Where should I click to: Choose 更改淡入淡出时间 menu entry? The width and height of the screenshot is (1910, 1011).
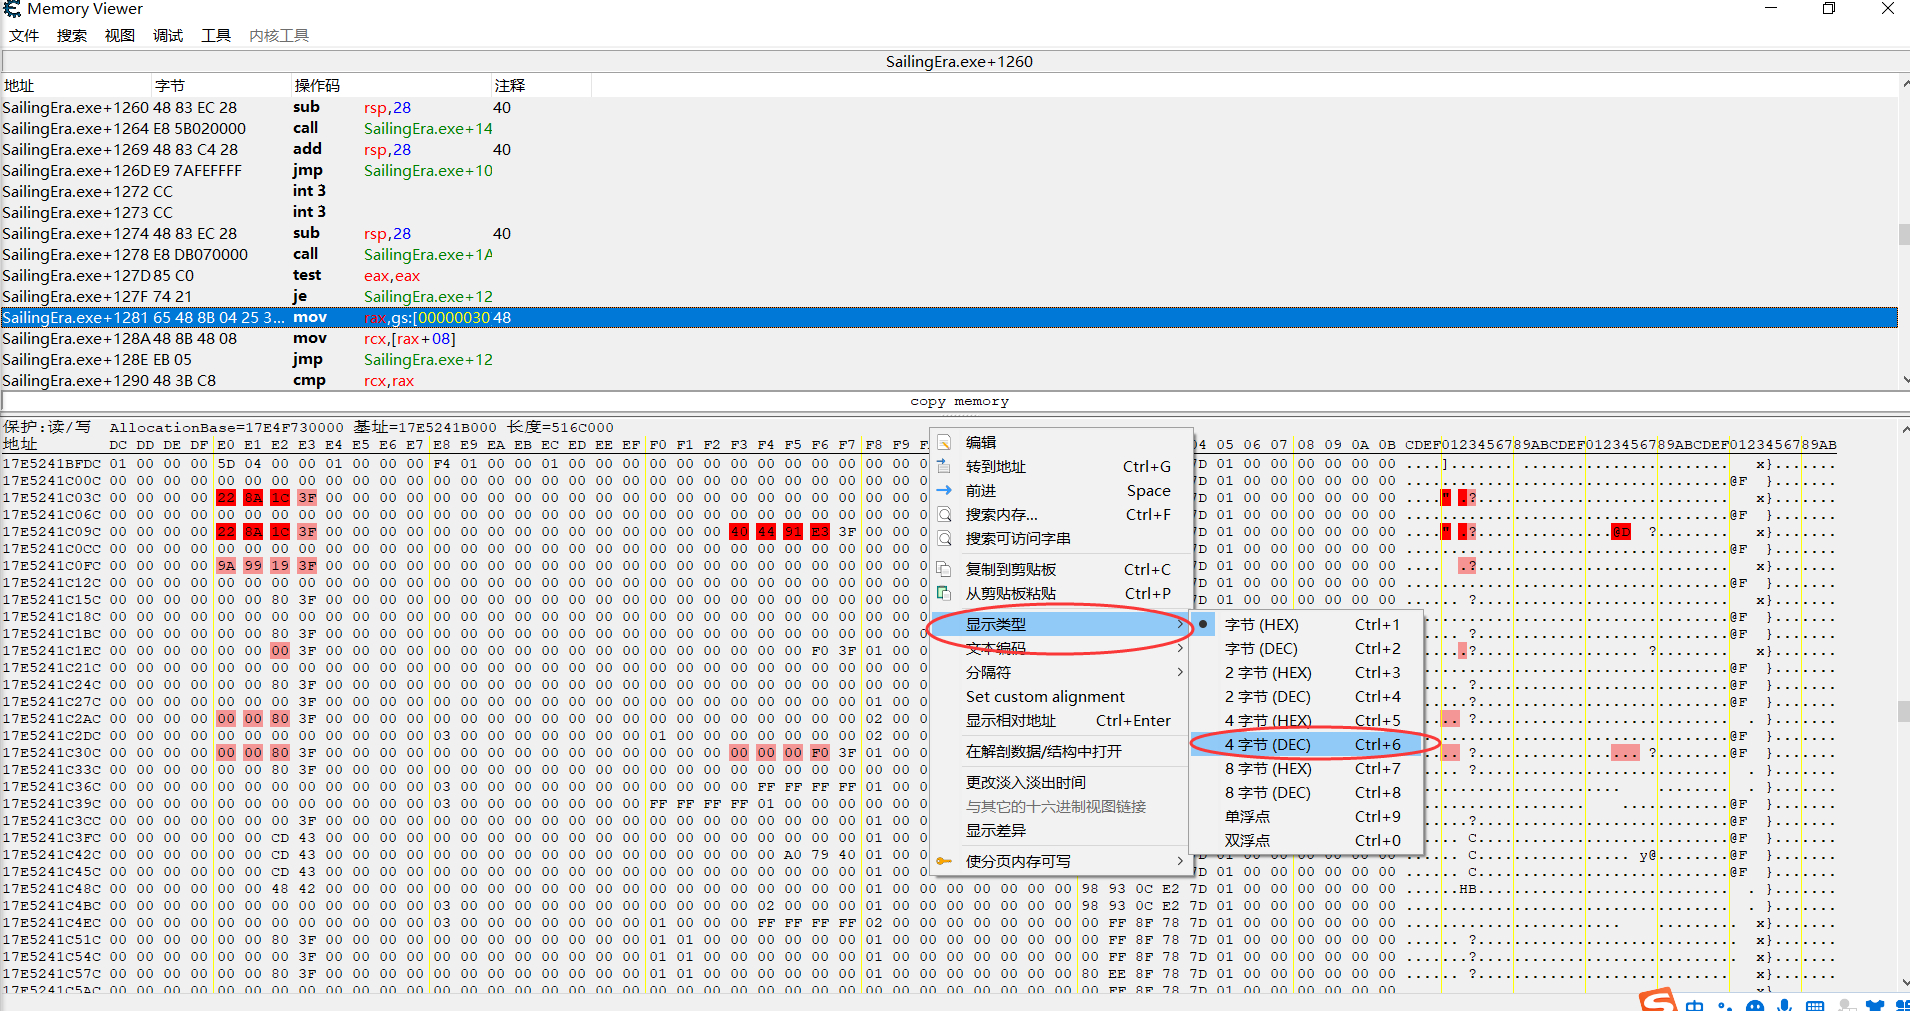click(1061, 782)
